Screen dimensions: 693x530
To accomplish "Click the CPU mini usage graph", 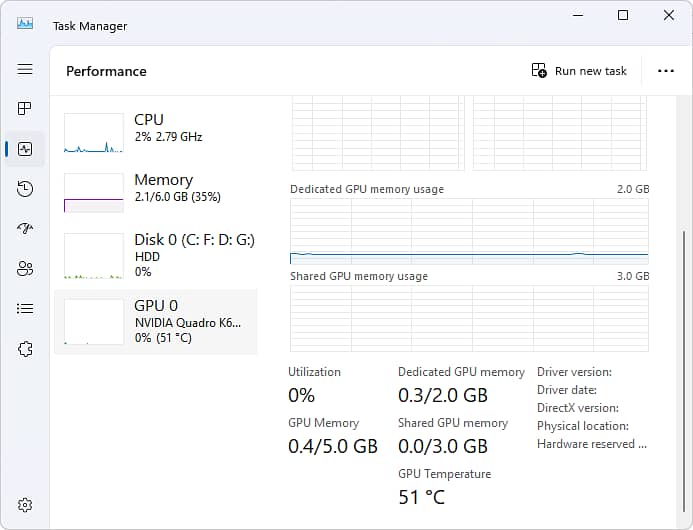I will [x=94, y=133].
